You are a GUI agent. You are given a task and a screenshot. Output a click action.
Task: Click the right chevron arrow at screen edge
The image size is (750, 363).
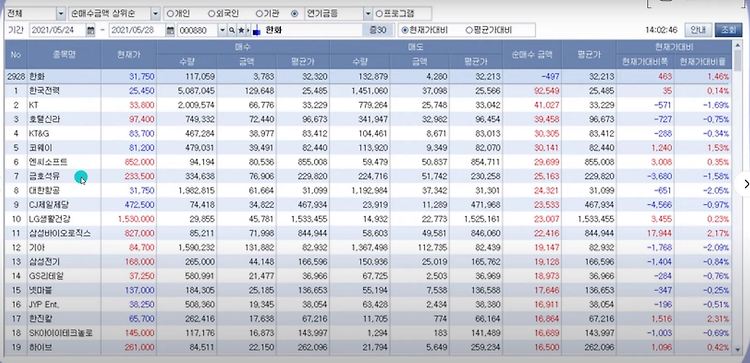746,184
